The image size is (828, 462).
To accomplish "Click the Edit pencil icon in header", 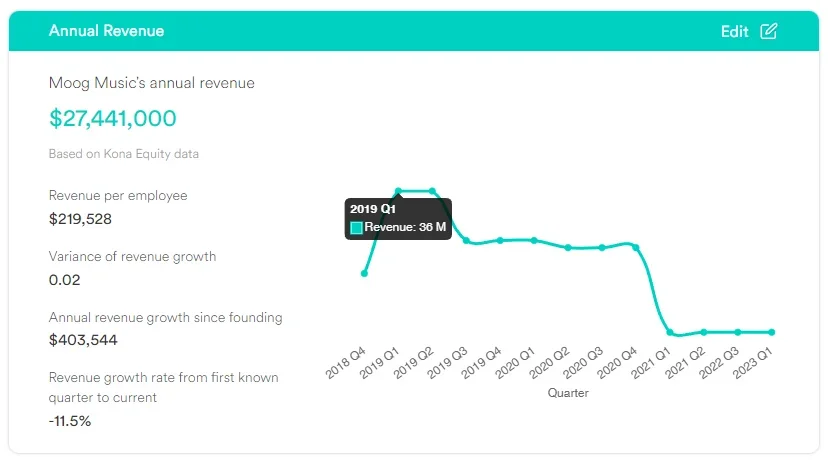I will pos(768,31).
